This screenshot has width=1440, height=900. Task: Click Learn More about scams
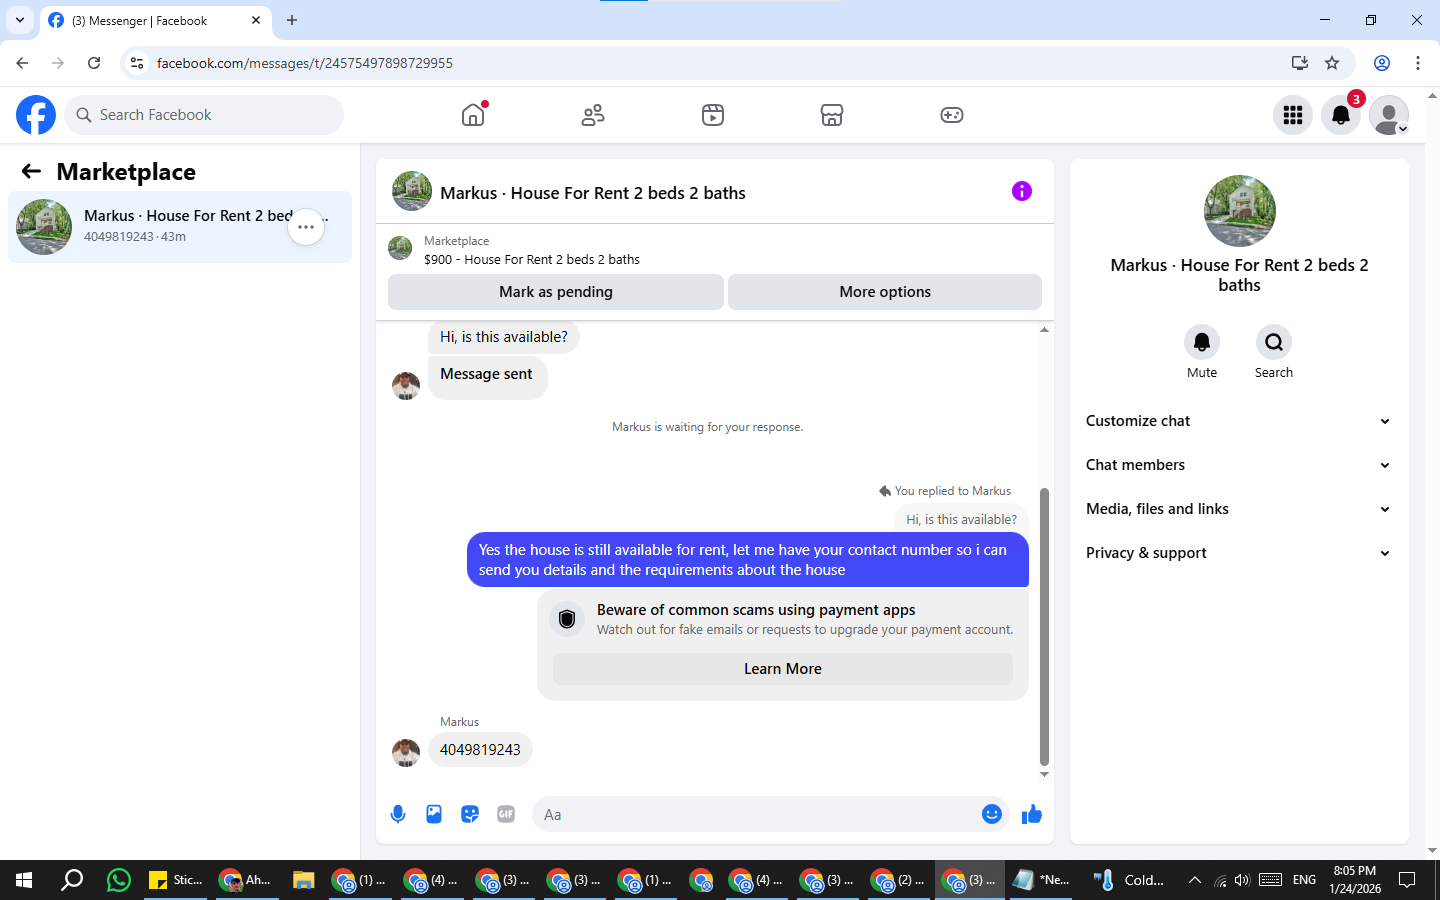(783, 669)
